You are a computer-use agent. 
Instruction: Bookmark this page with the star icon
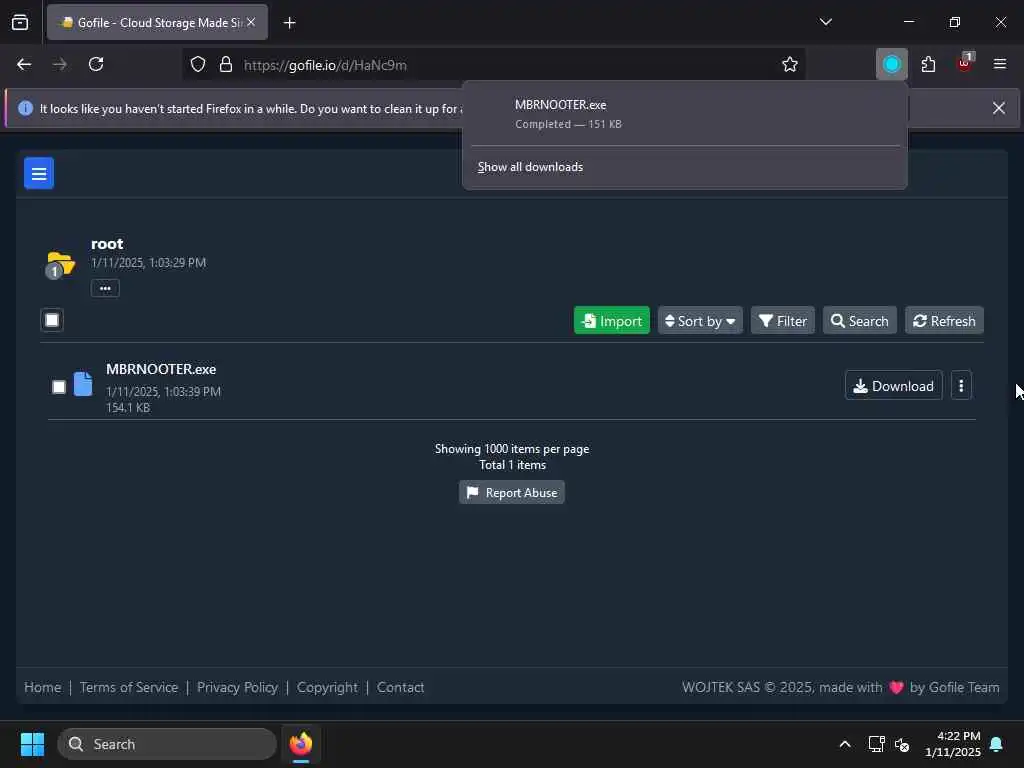[790, 65]
